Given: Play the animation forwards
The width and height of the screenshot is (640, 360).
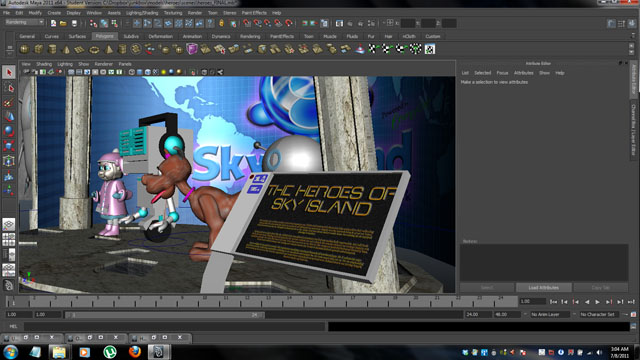Looking at the screenshot, I should 598,302.
